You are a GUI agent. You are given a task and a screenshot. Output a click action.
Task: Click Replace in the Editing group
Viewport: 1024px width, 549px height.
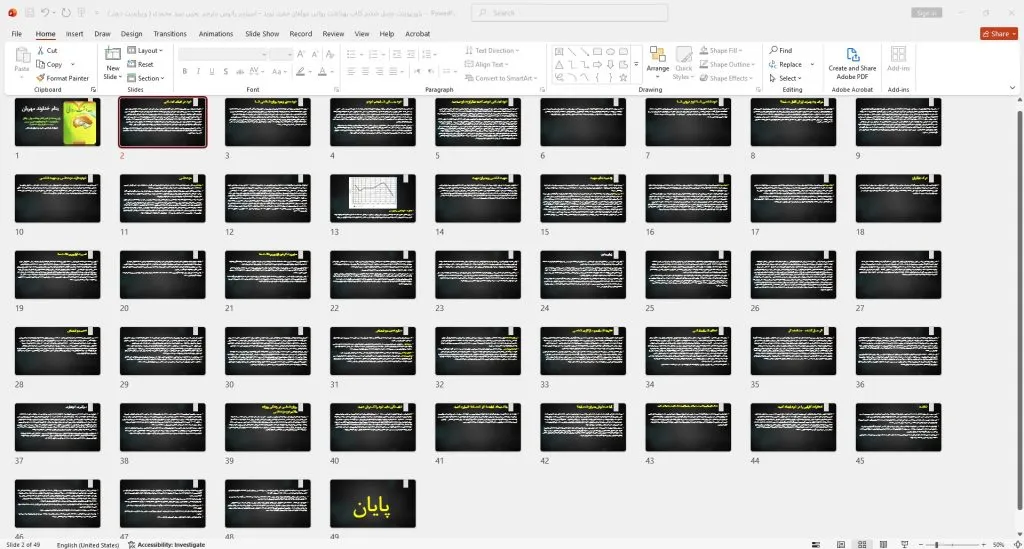[x=786, y=65]
